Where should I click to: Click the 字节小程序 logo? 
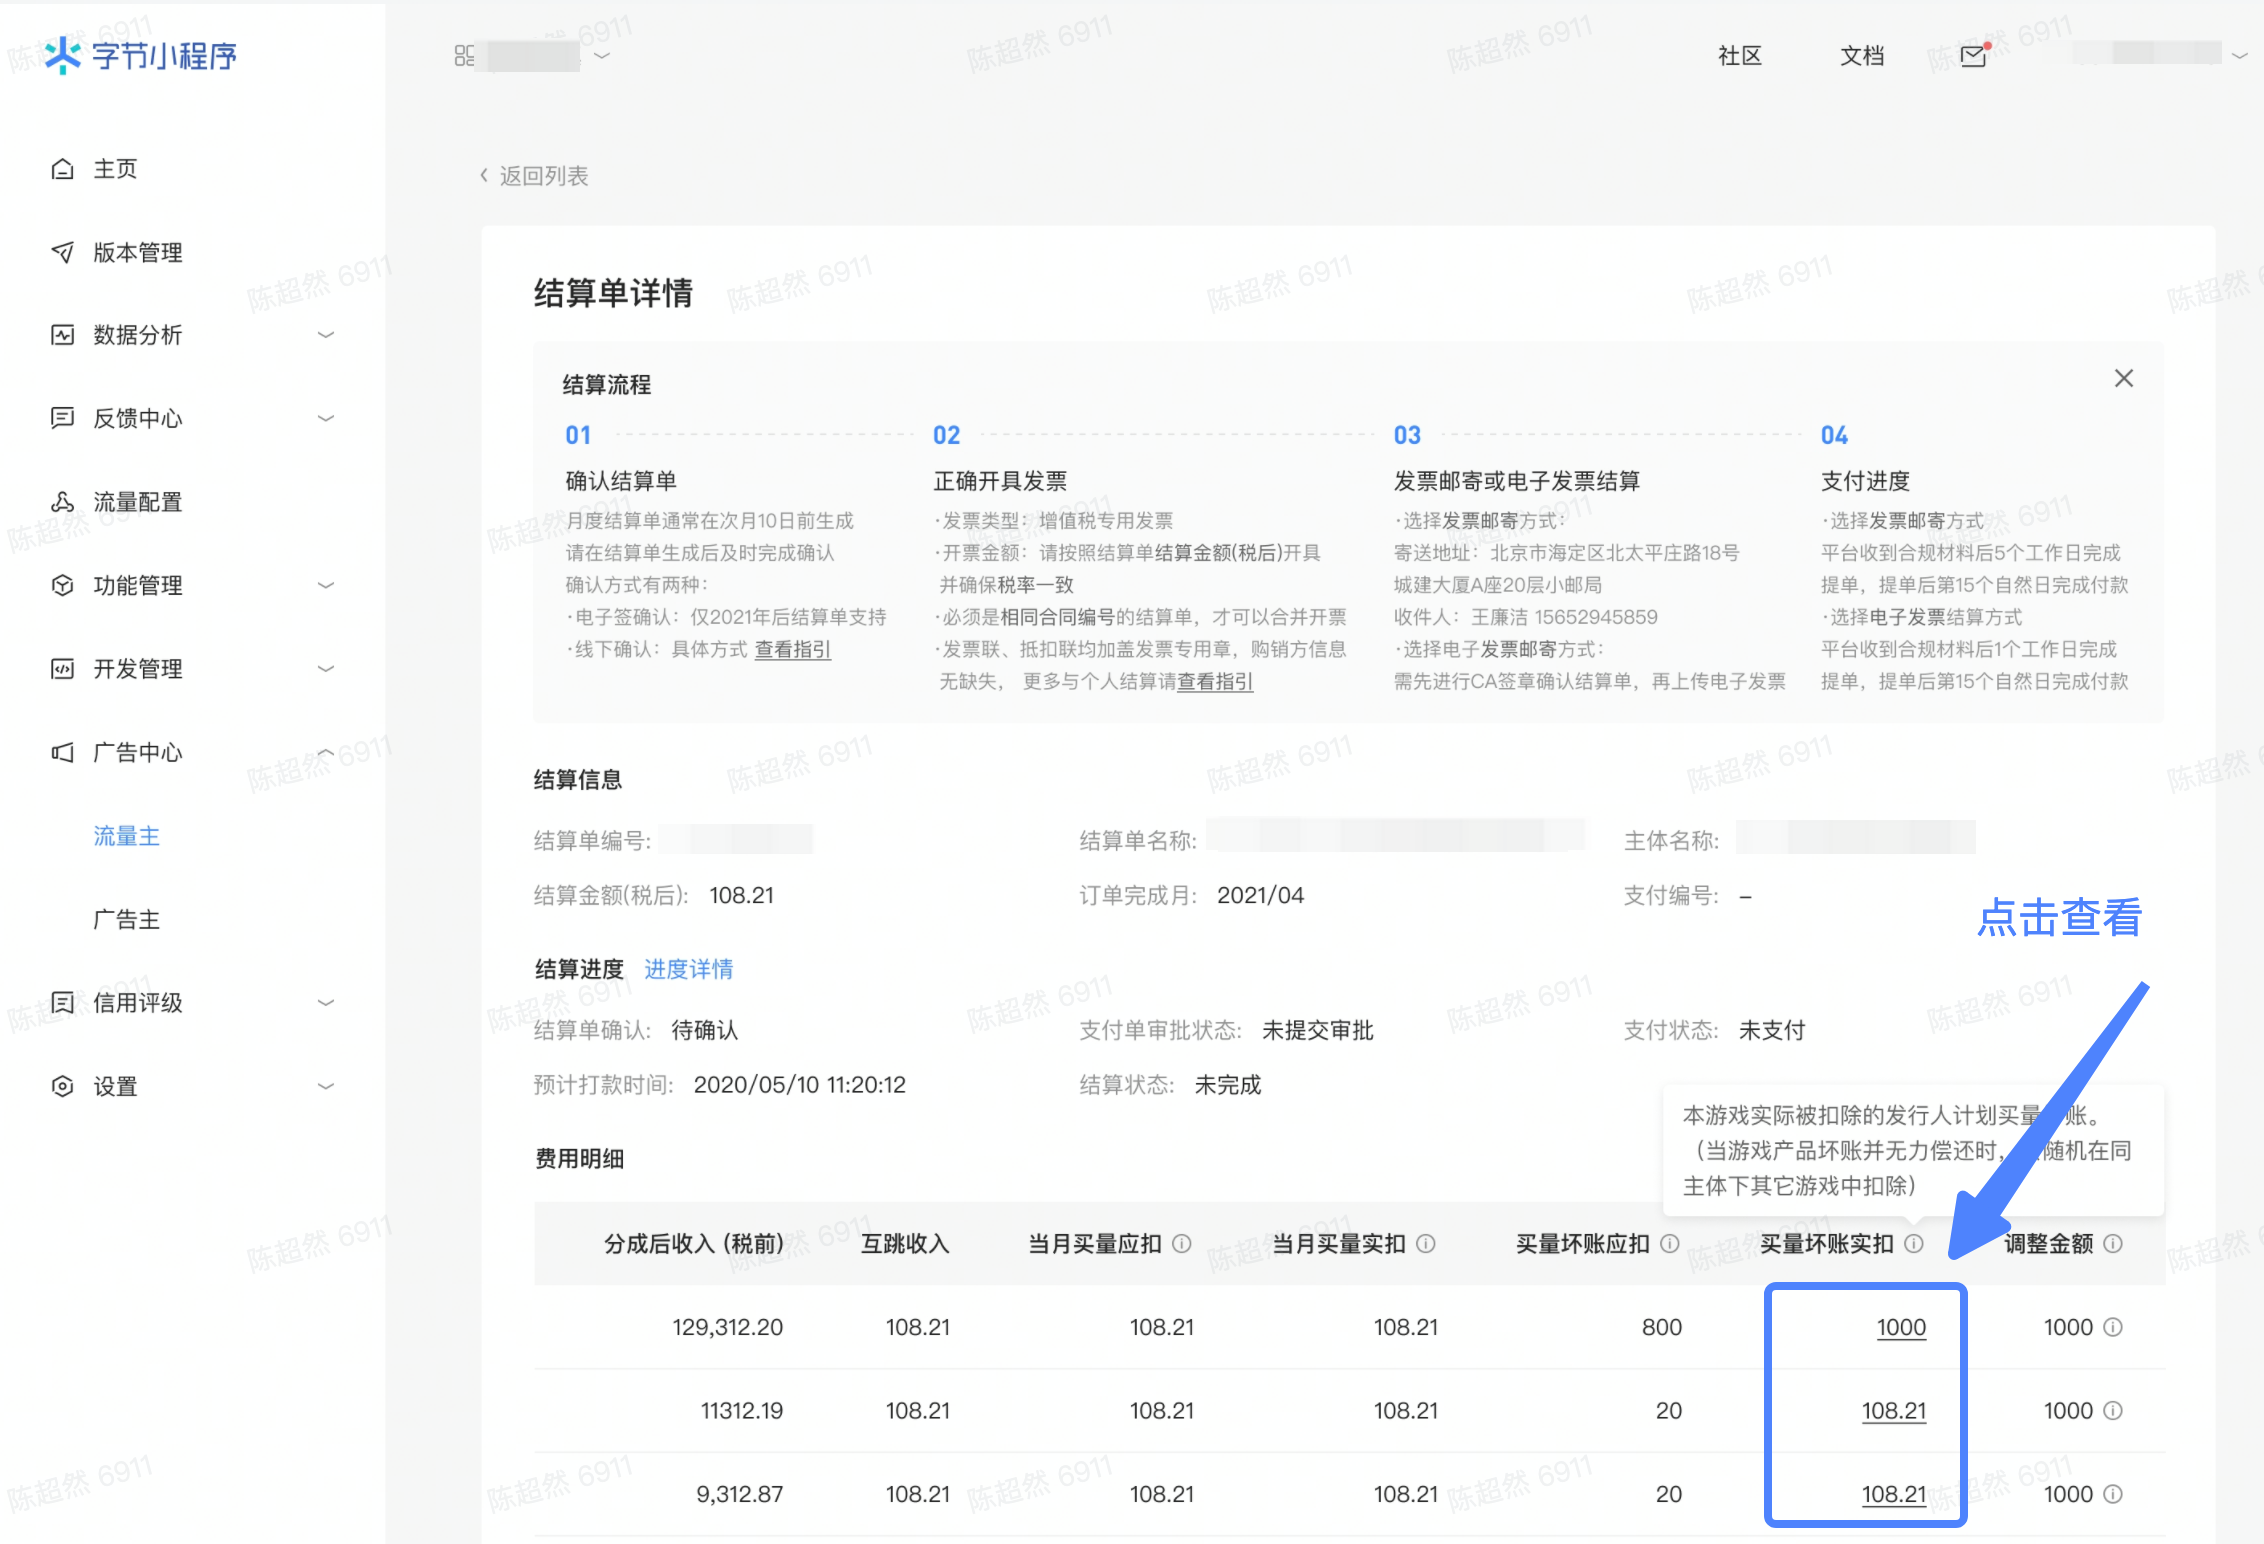click(141, 56)
